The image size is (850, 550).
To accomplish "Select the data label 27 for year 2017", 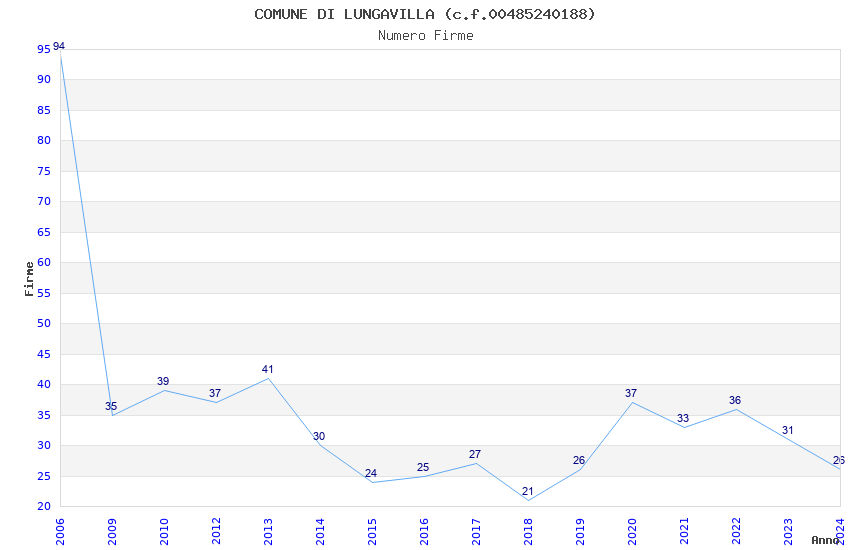I will pyautogui.click(x=475, y=454).
